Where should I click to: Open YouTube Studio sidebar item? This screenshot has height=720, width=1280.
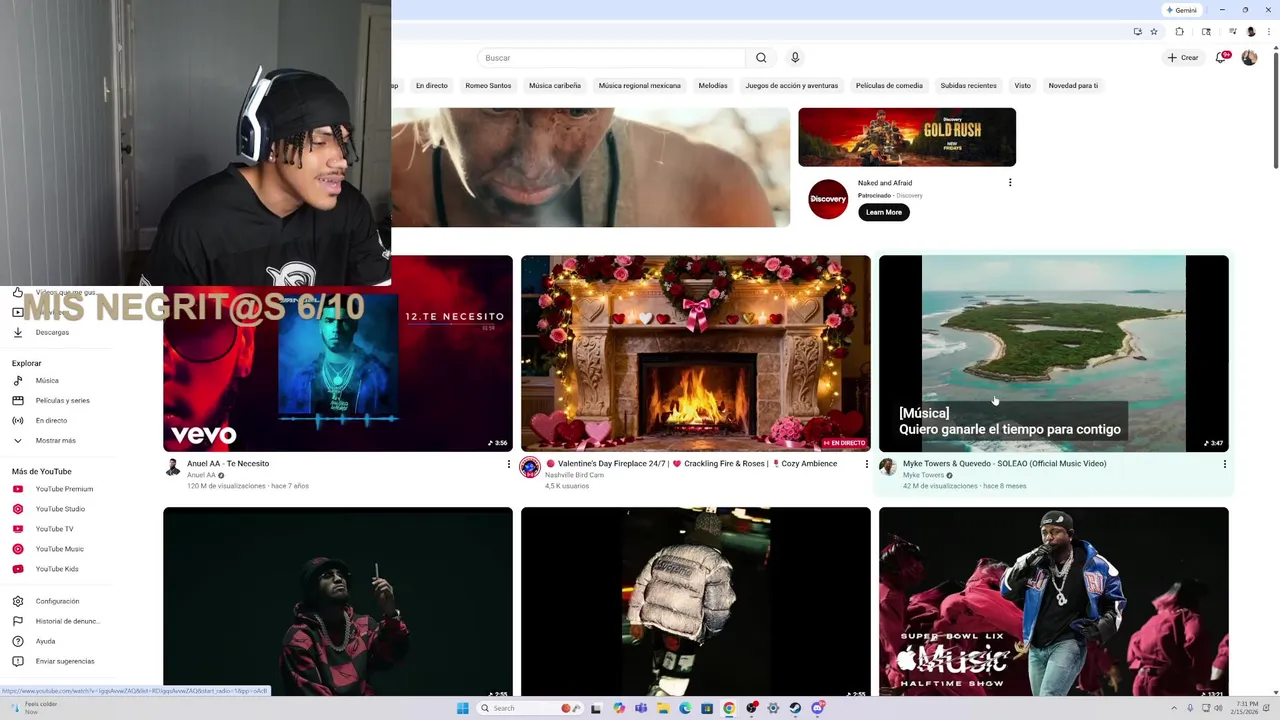[60, 509]
